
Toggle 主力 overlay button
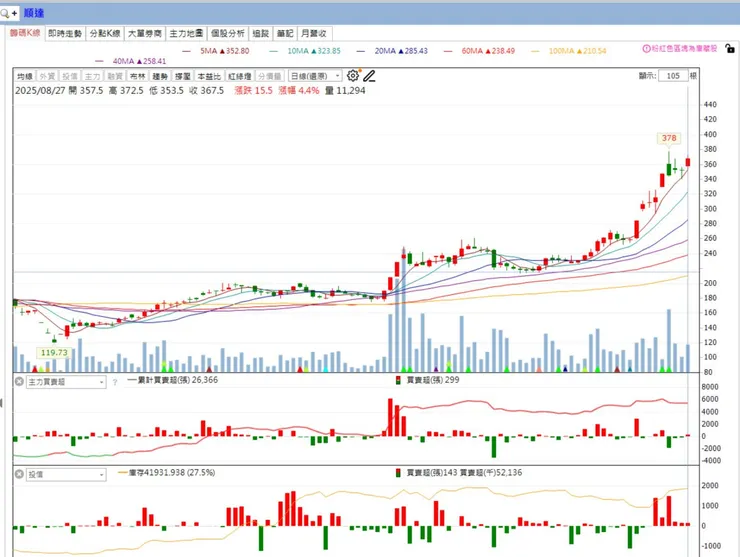[92, 76]
